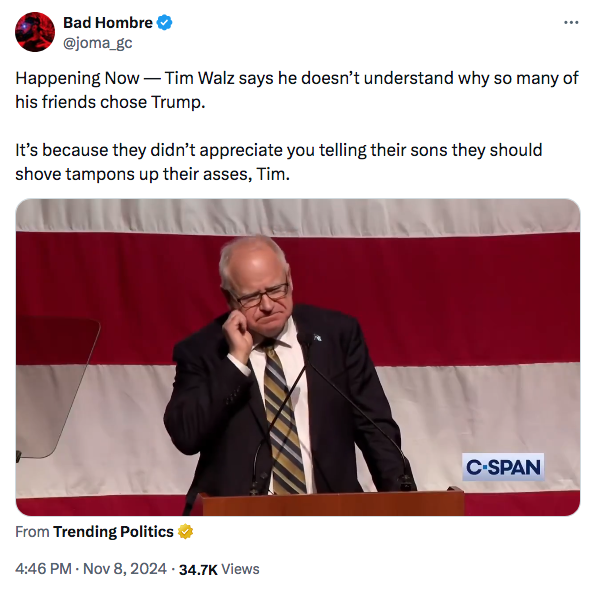The width and height of the screenshot is (596, 589).
Task: Open the Nov 8, 2024 date link
Action: 125,569
